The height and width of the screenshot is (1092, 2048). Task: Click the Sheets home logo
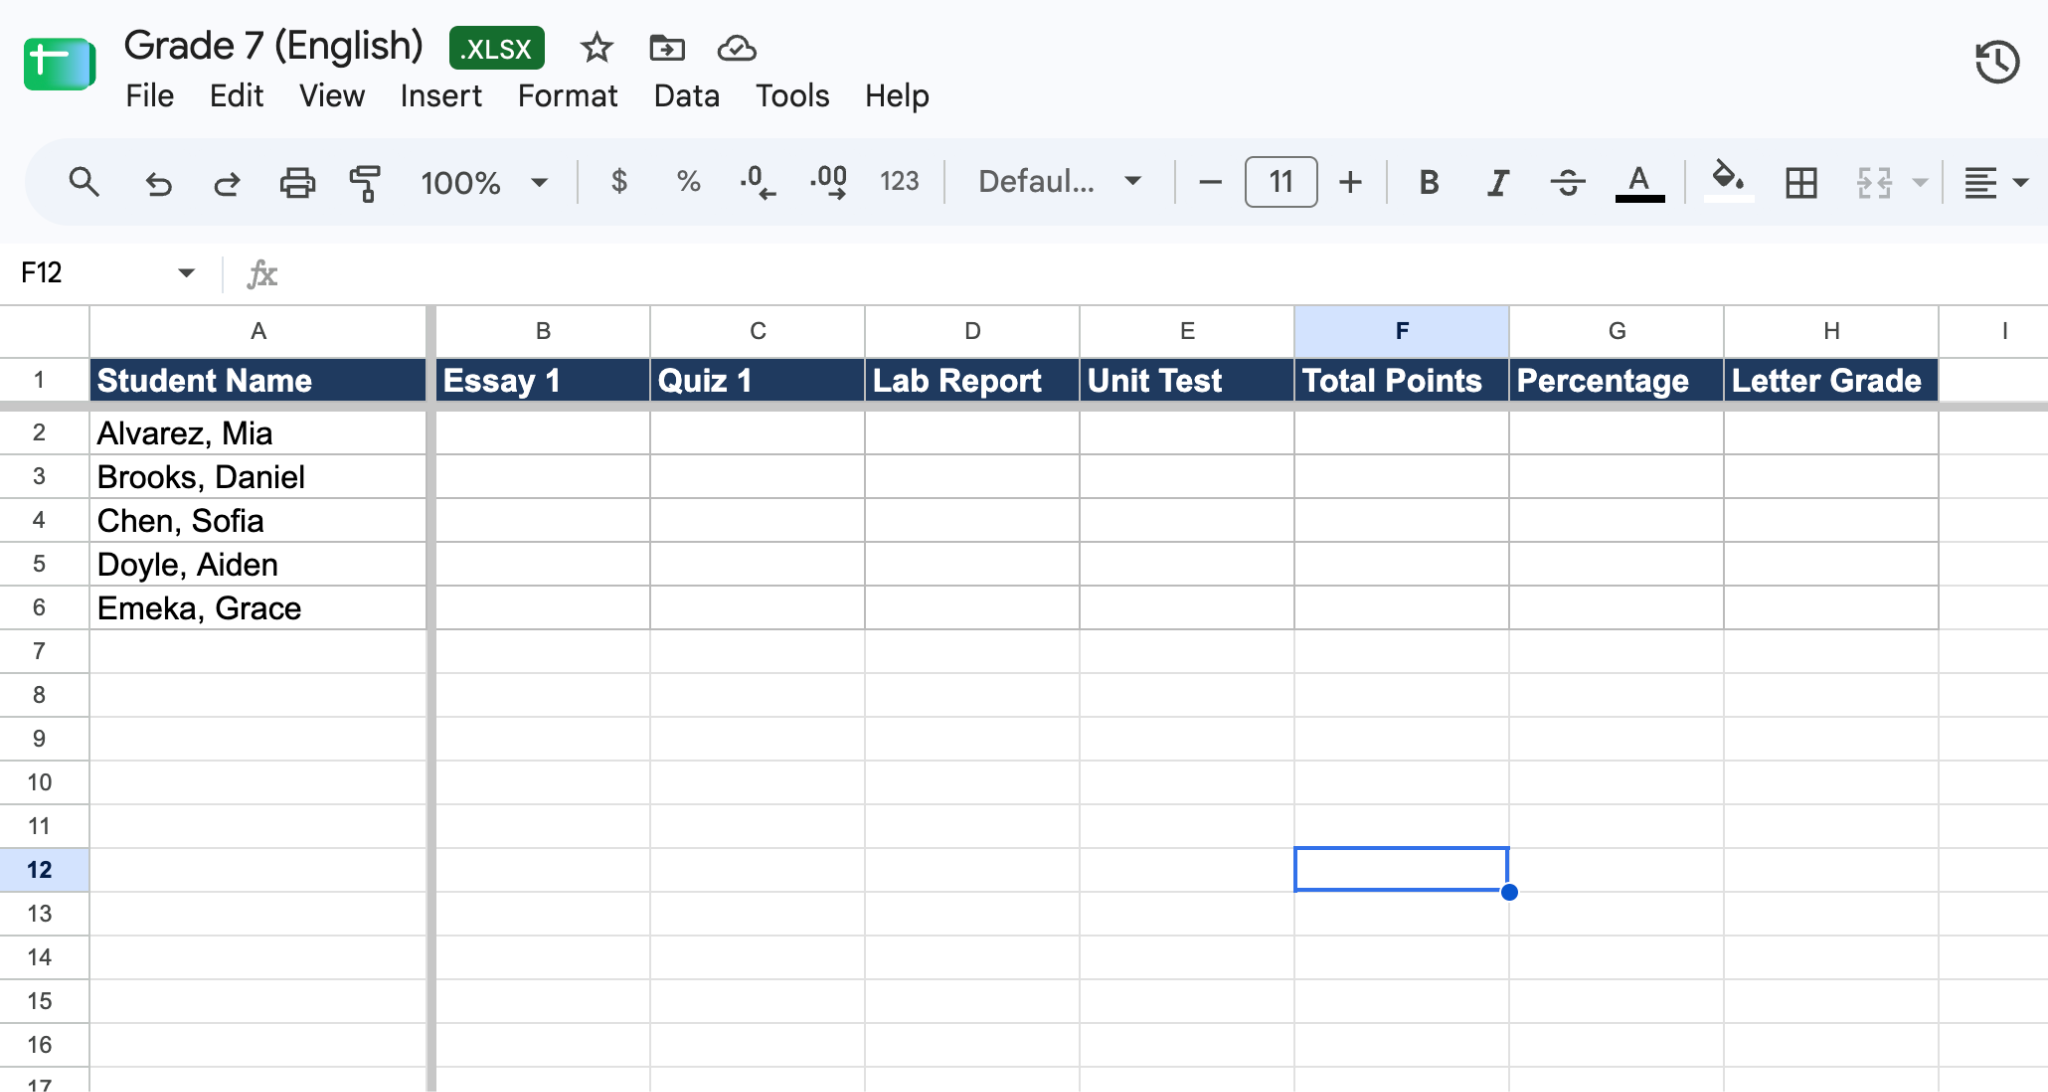(x=59, y=63)
